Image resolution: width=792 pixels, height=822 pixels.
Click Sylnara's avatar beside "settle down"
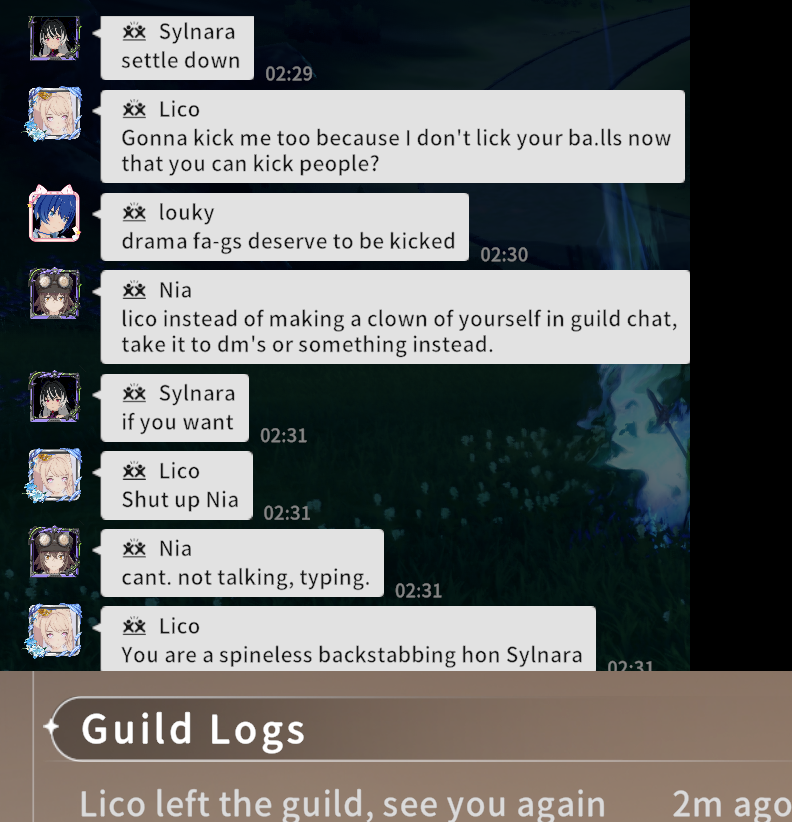(55, 38)
